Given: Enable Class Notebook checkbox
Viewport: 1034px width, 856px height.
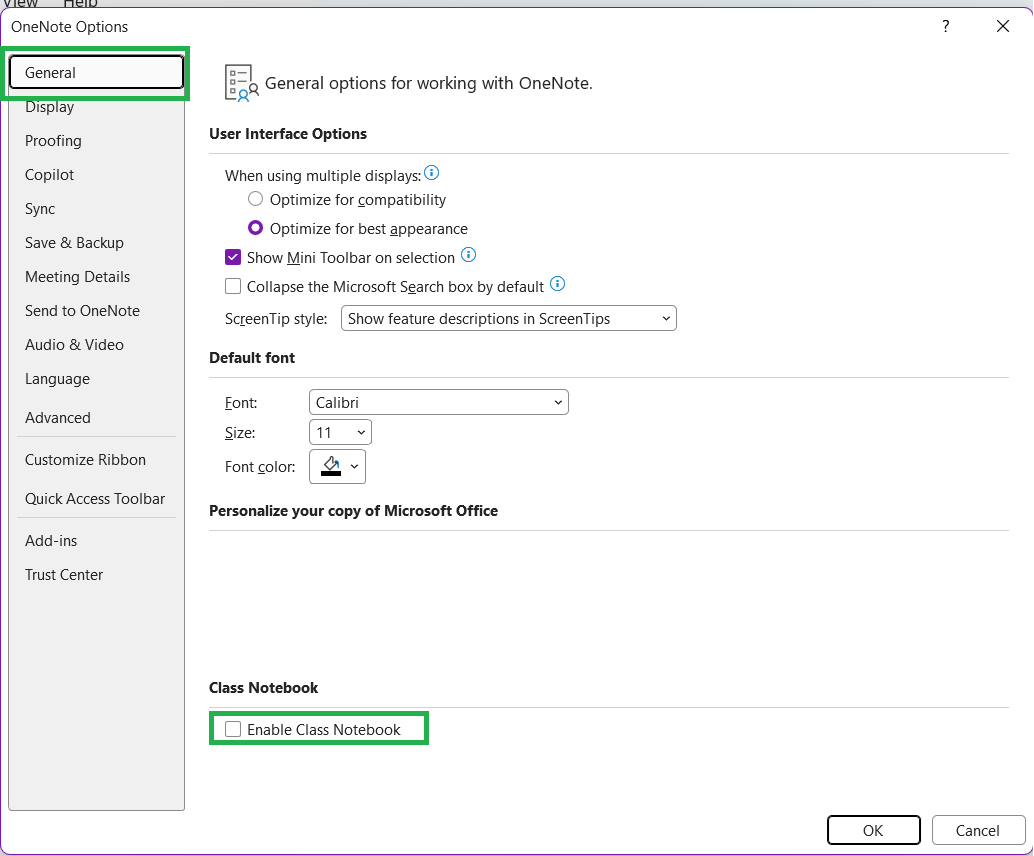Looking at the screenshot, I should 233,729.
